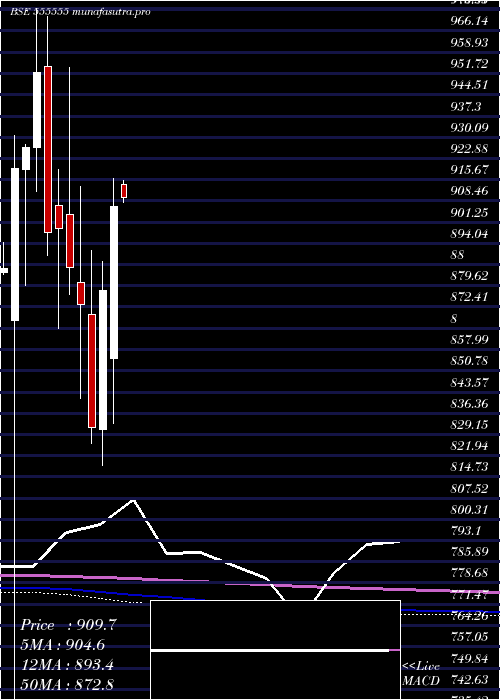
Task: Select the 930.09 price axis label
Action: (x=469, y=128)
